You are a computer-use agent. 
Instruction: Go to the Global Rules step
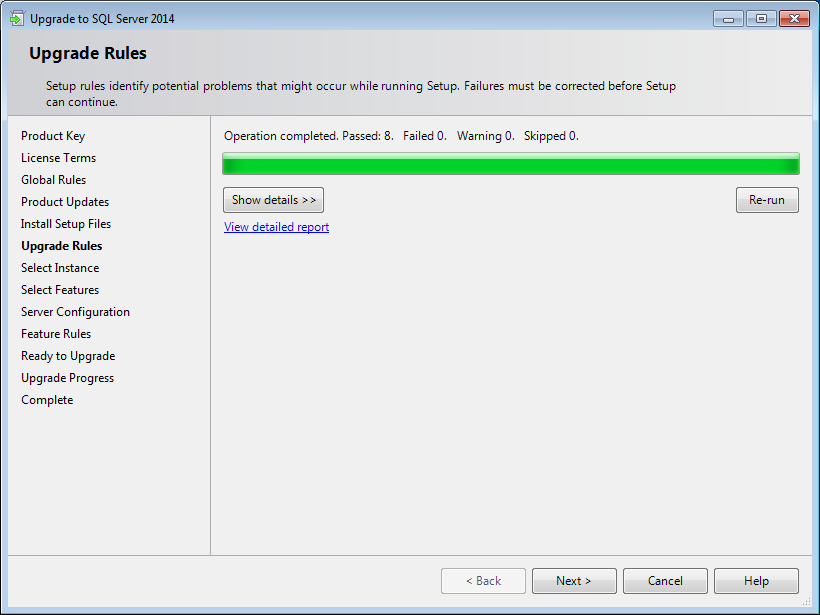pos(53,180)
